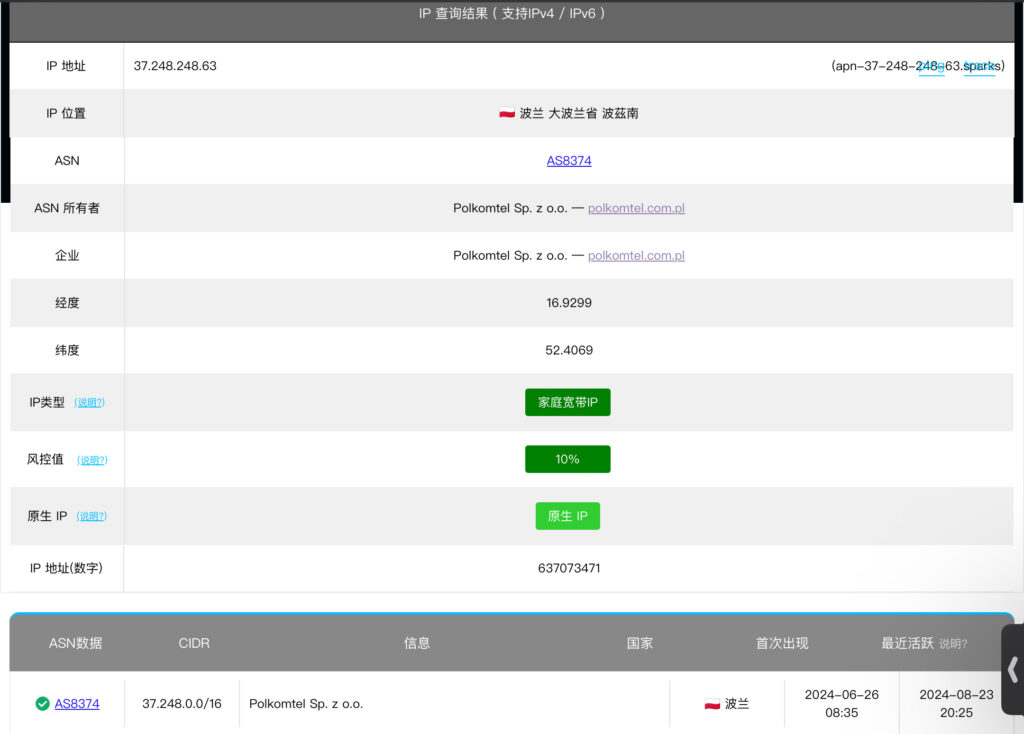Open the 说明? hint beside 最近活跃

click(x=953, y=644)
